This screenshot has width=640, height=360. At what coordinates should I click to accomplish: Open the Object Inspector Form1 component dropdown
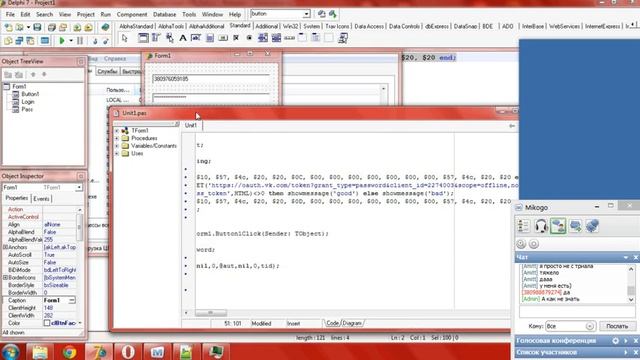(78, 187)
